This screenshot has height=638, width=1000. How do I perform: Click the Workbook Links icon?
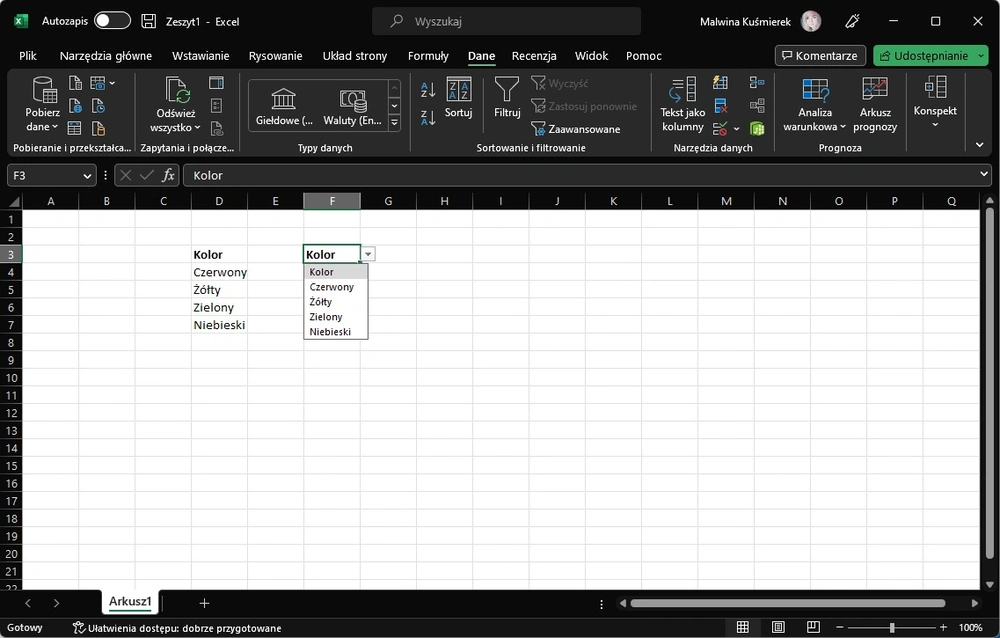pos(216,128)
